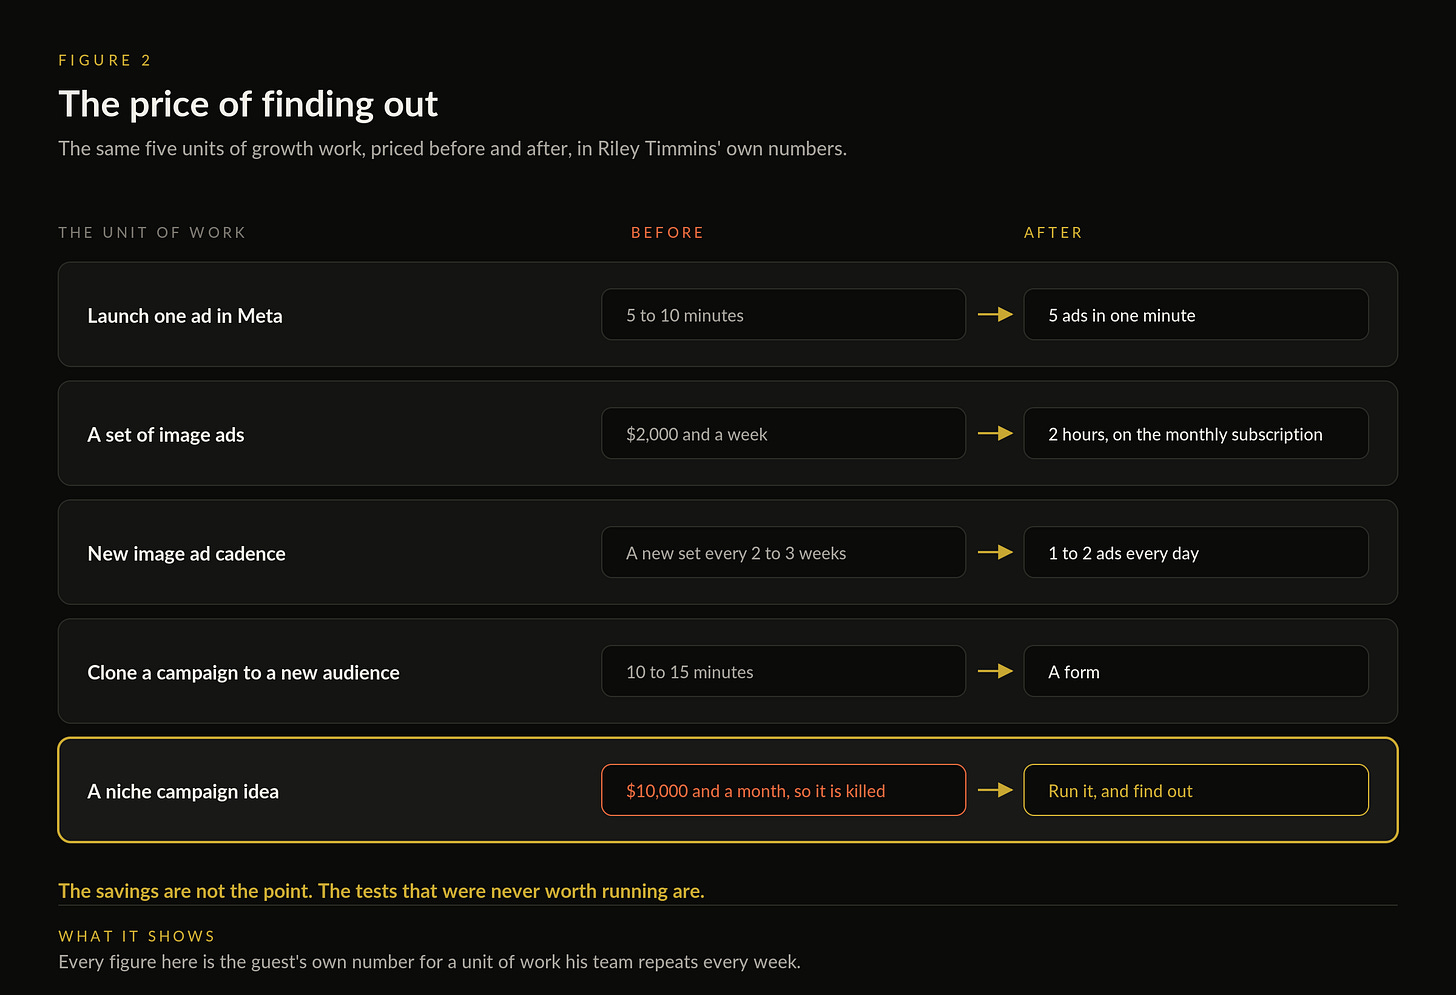Click the yellow 'savings are not the point' line
1456x995 pixels.
(x=381, y=890)
